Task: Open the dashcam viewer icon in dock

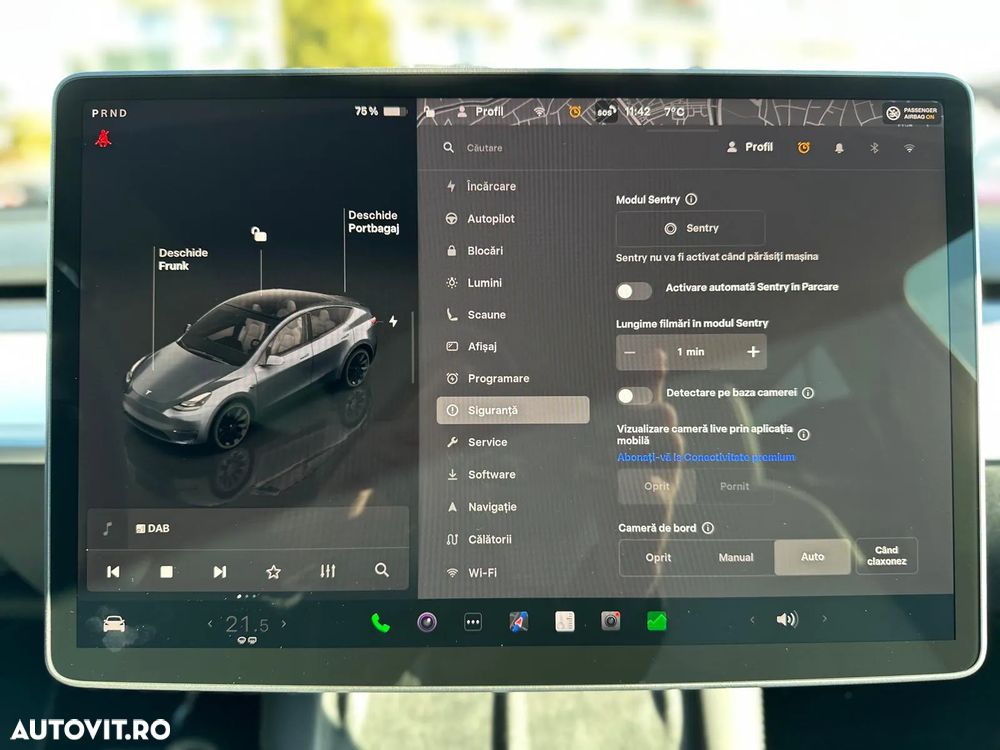Action: 610,621
